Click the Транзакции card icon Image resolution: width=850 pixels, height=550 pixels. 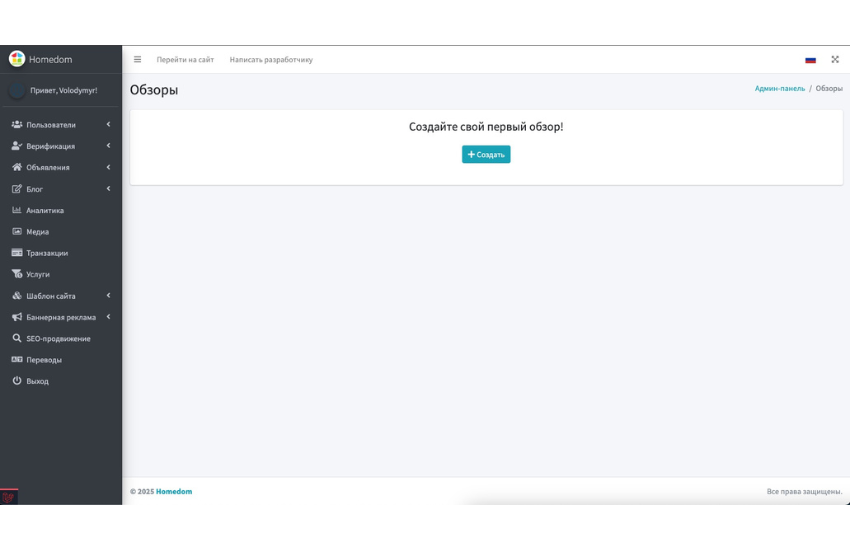[x=17, y=253]
